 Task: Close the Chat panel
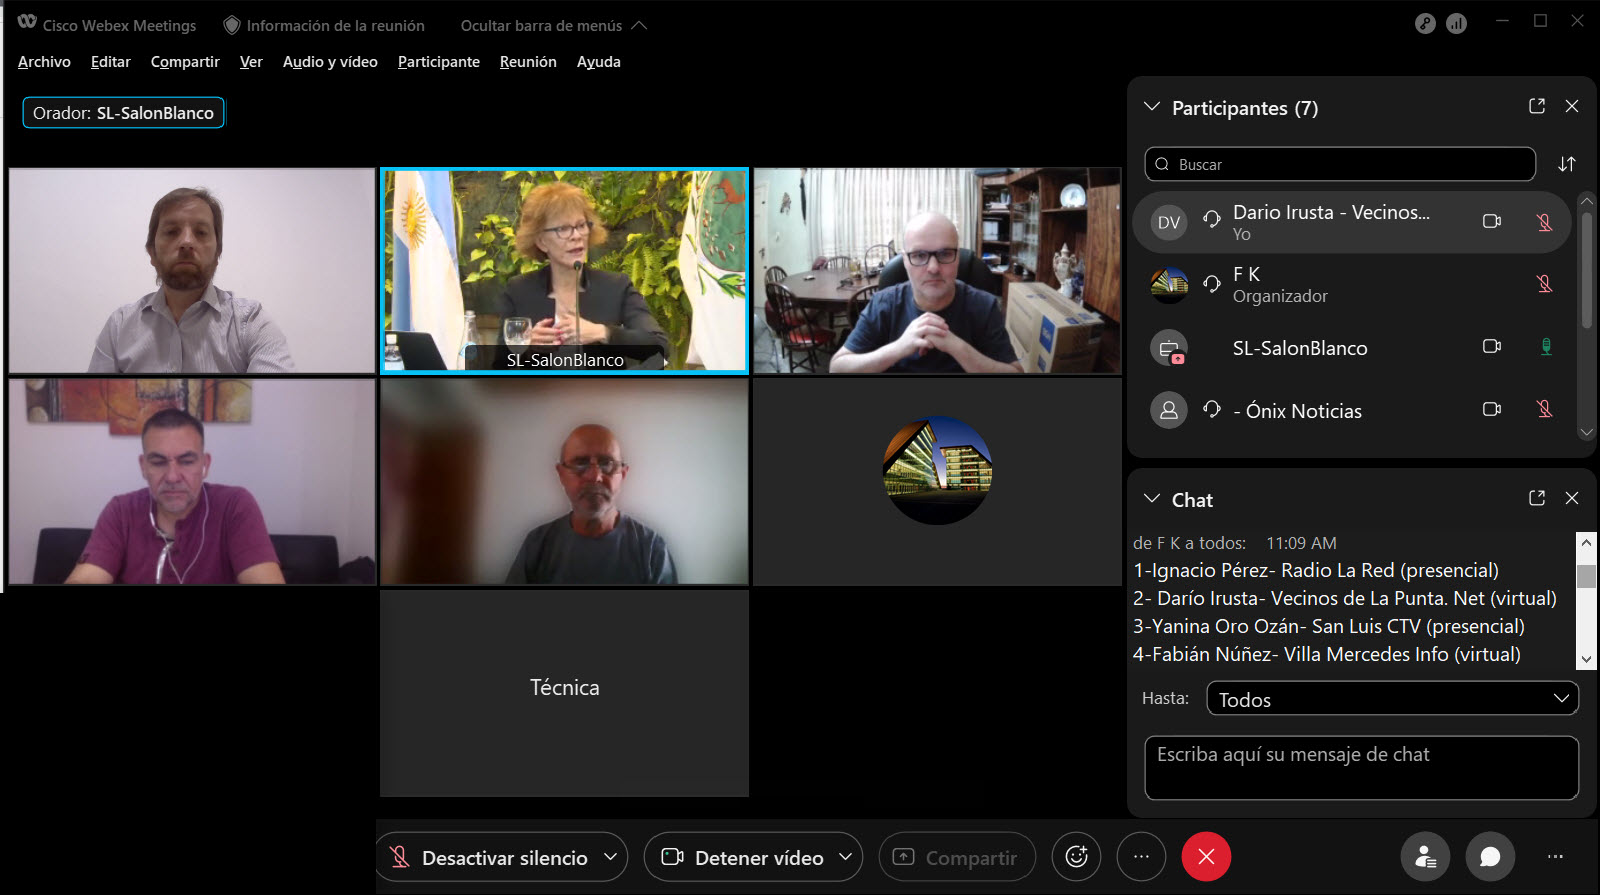pyautogui.click(x=1572, y=498)
